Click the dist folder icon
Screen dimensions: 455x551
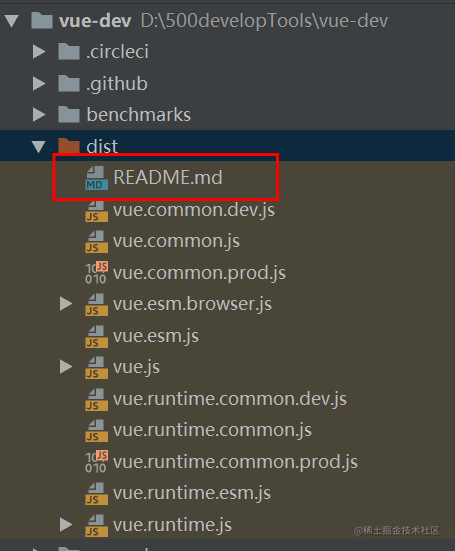click(x=69, y=146)
